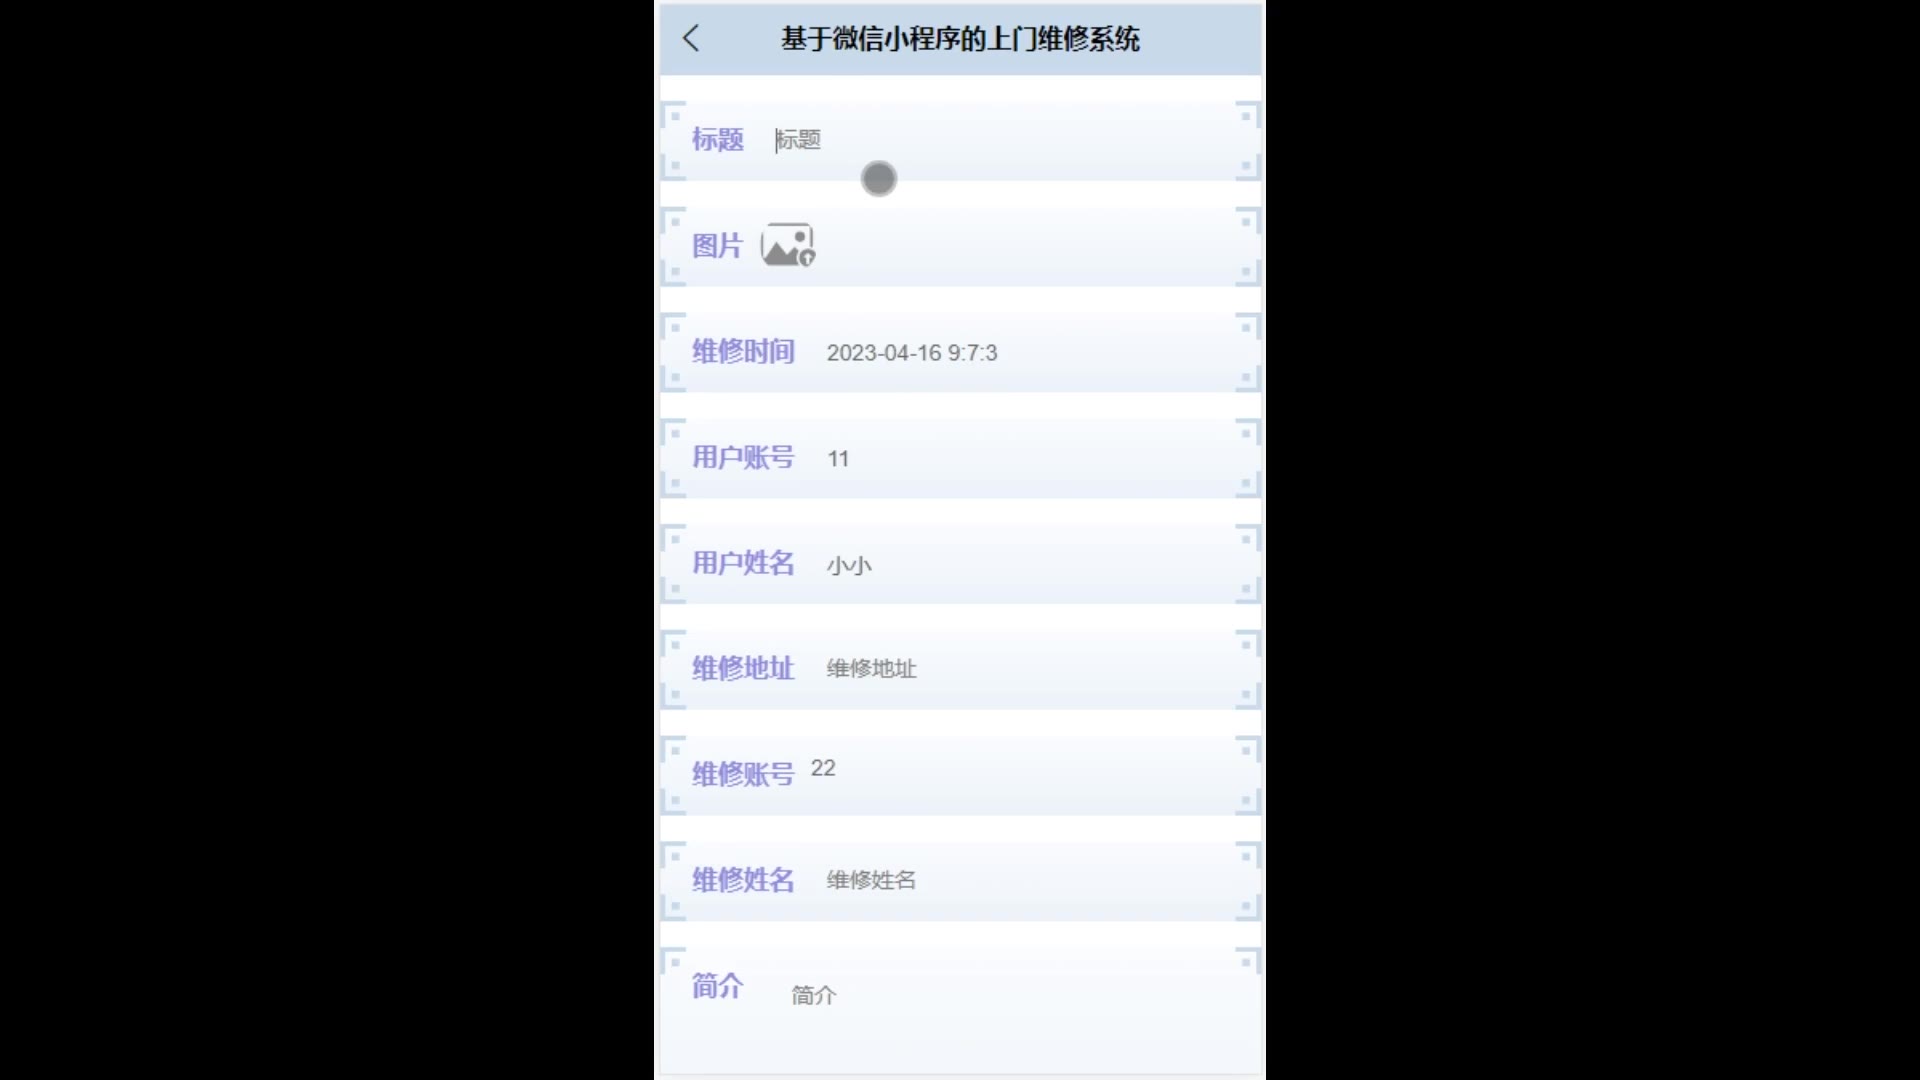Click the 简介 label

[718, 986]
